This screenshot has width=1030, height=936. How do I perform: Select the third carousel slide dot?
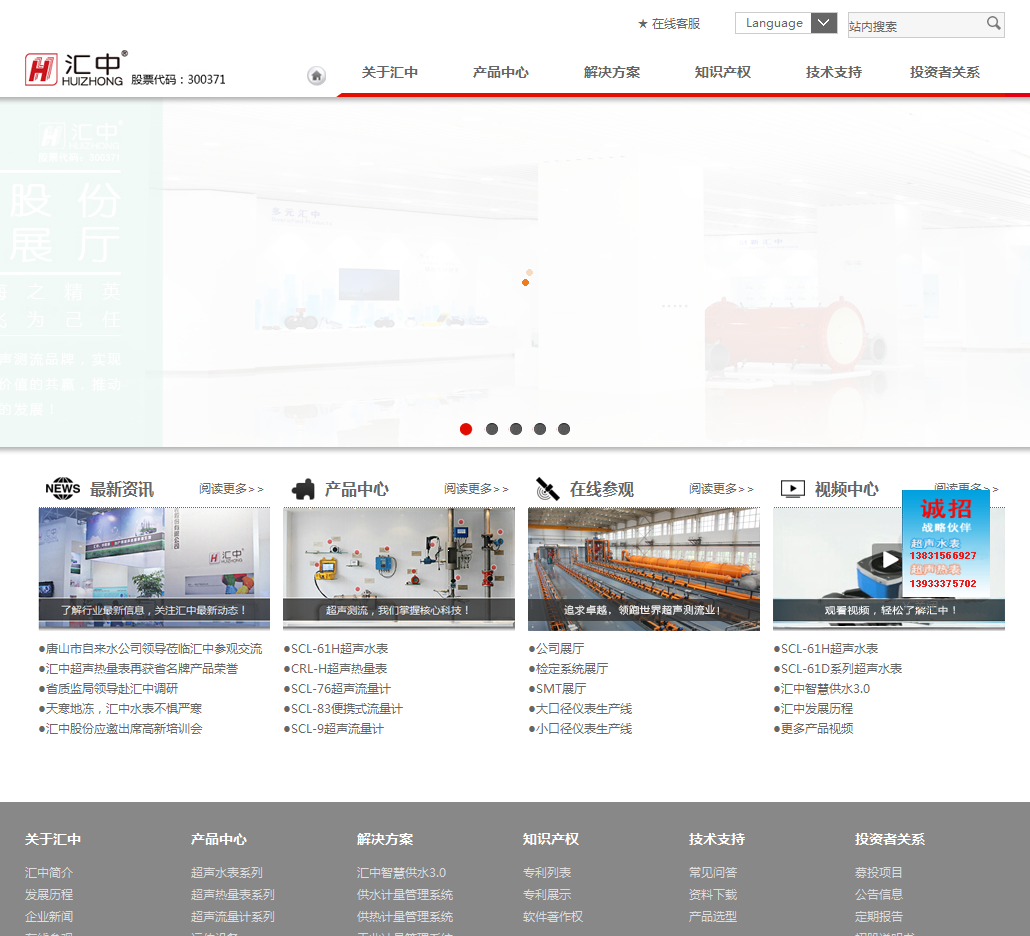[516, 429]
